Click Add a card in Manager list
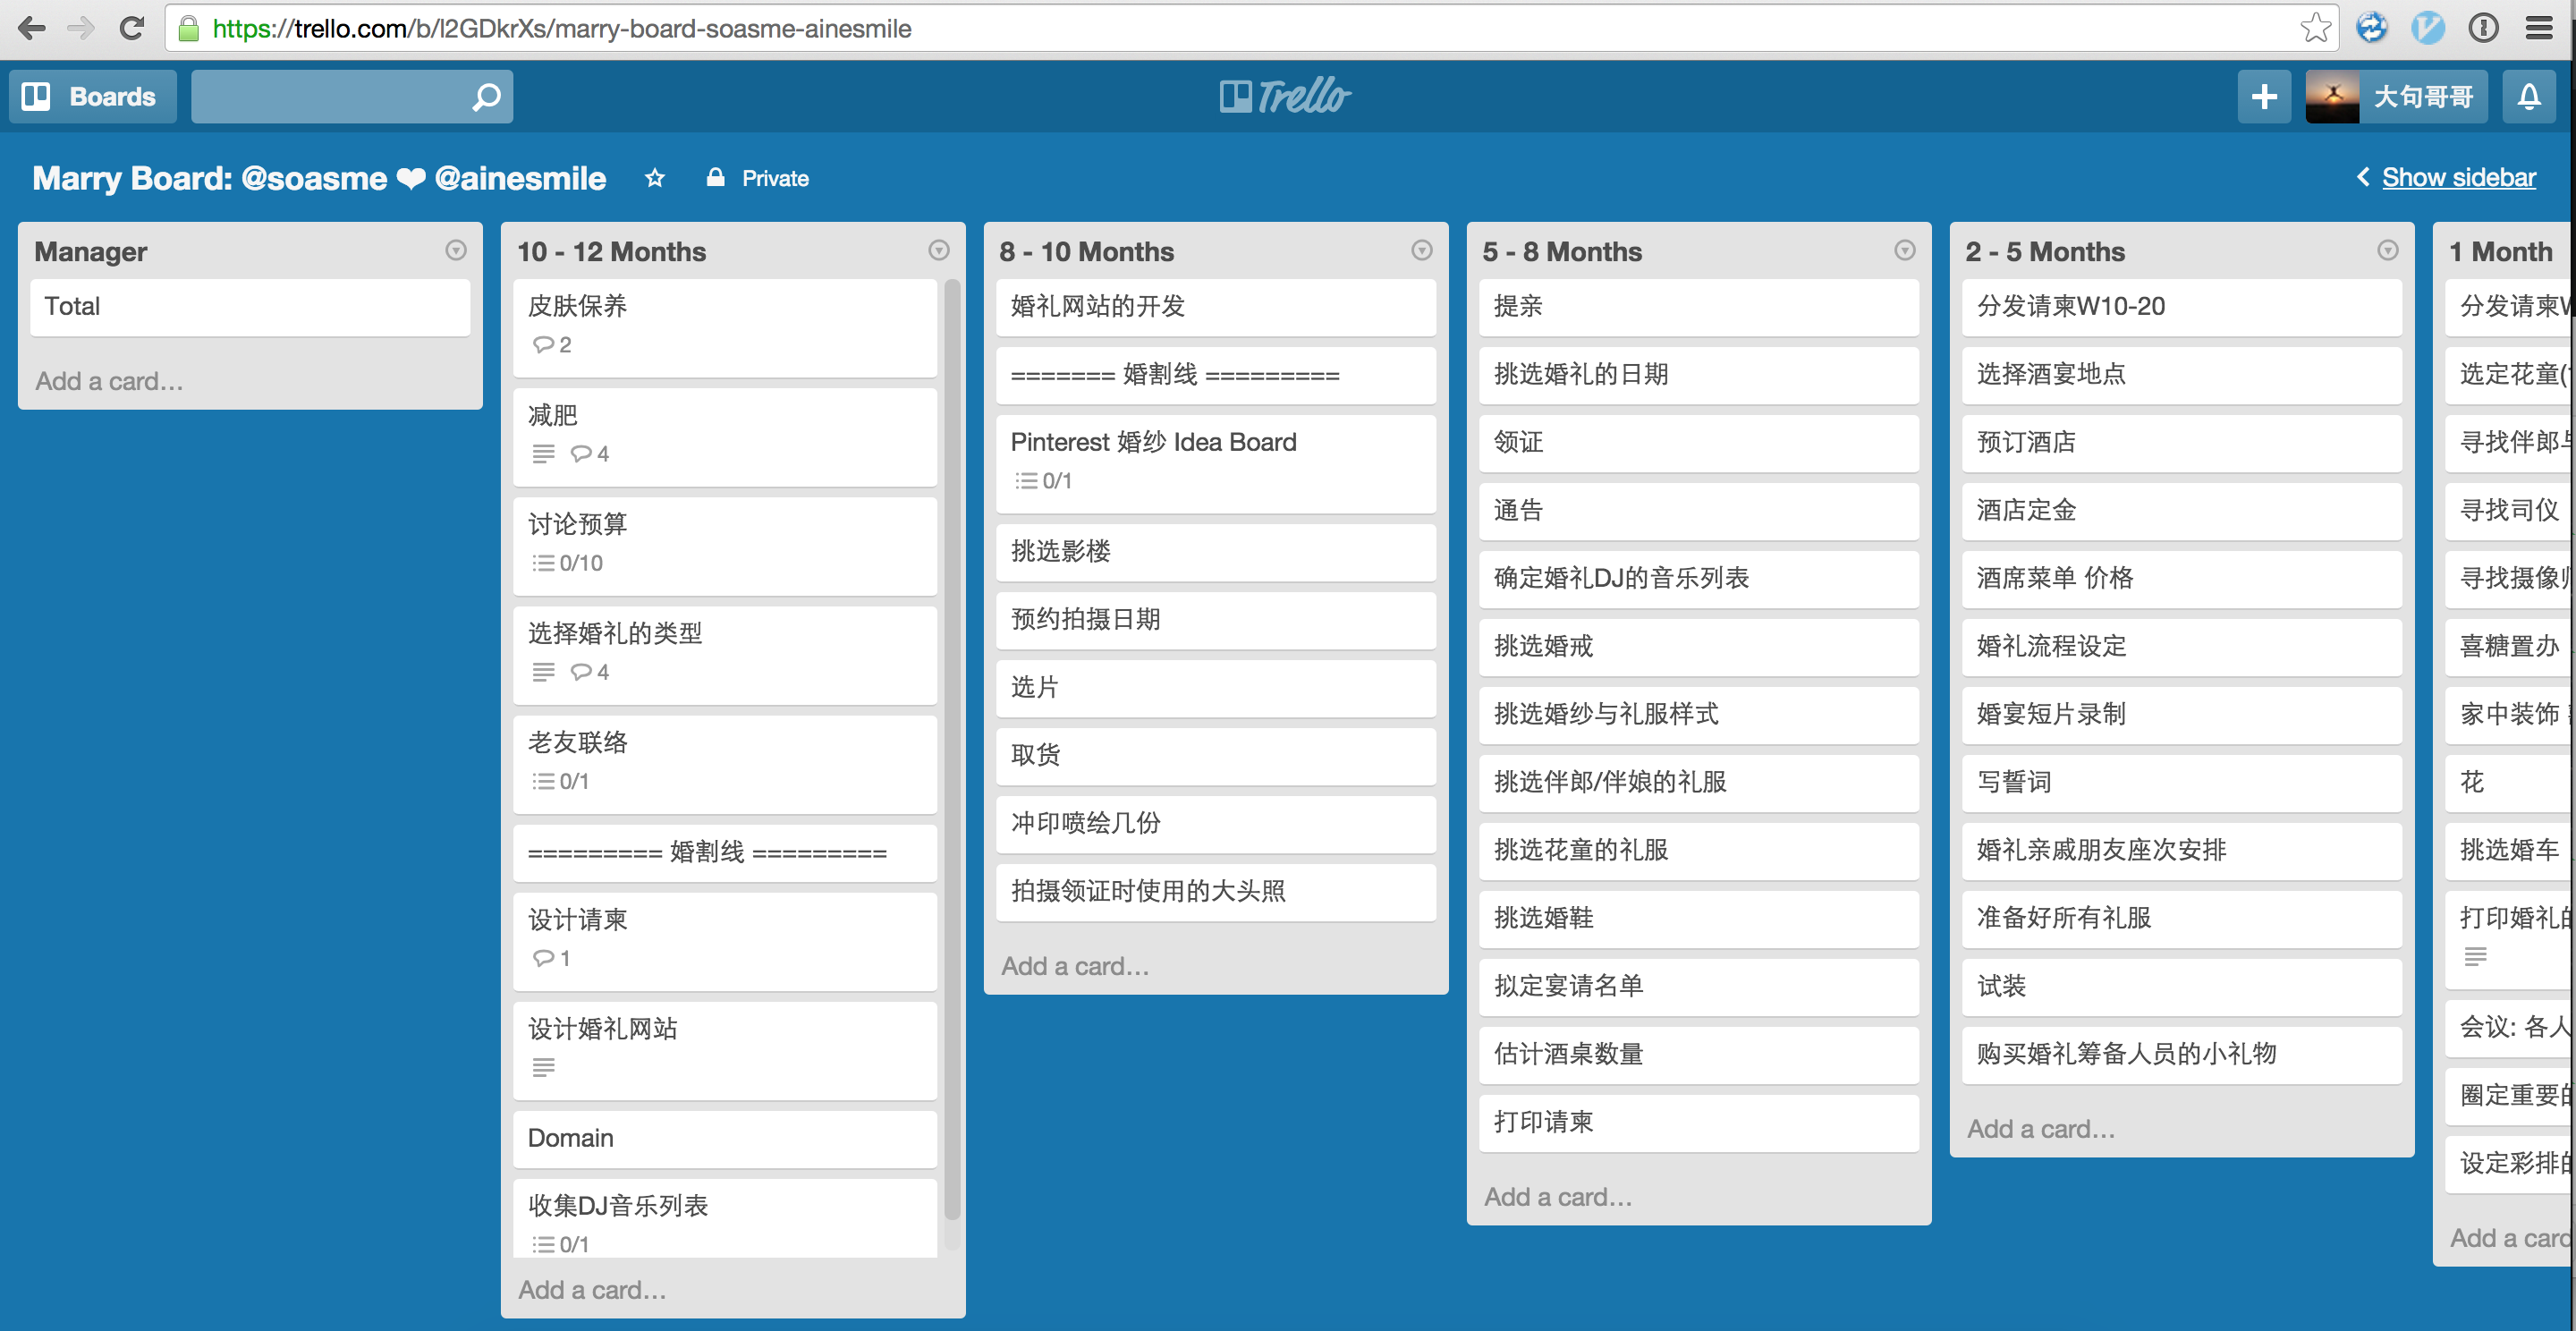2576x1331 pixels. (x=109, y=381)
